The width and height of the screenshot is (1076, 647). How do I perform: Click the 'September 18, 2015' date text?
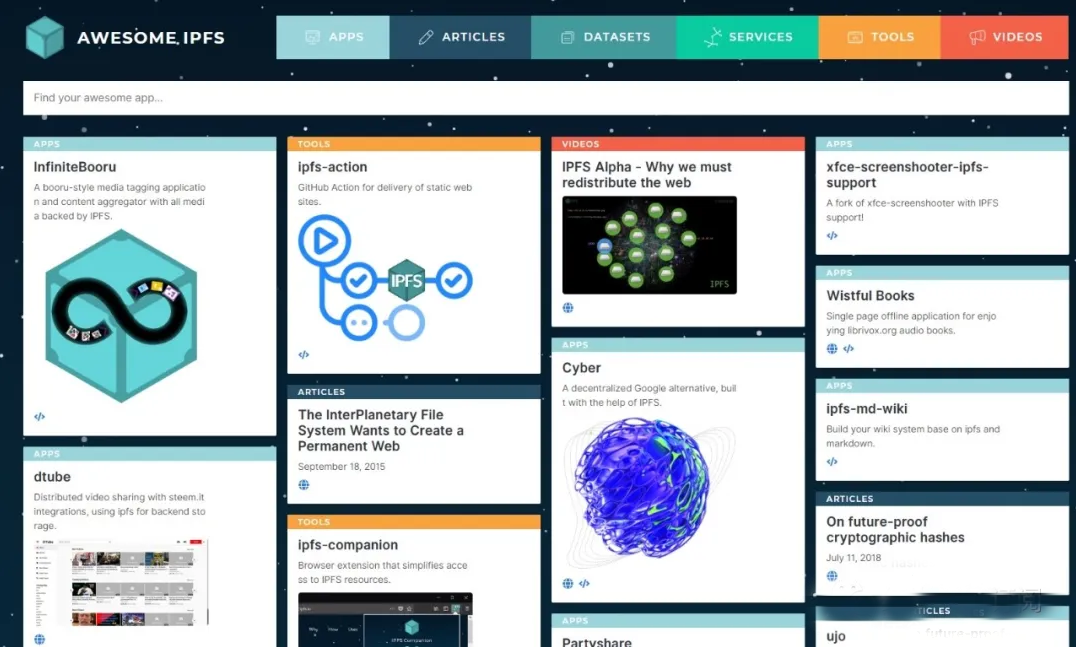pyautogui.click(x=341, y=467)
